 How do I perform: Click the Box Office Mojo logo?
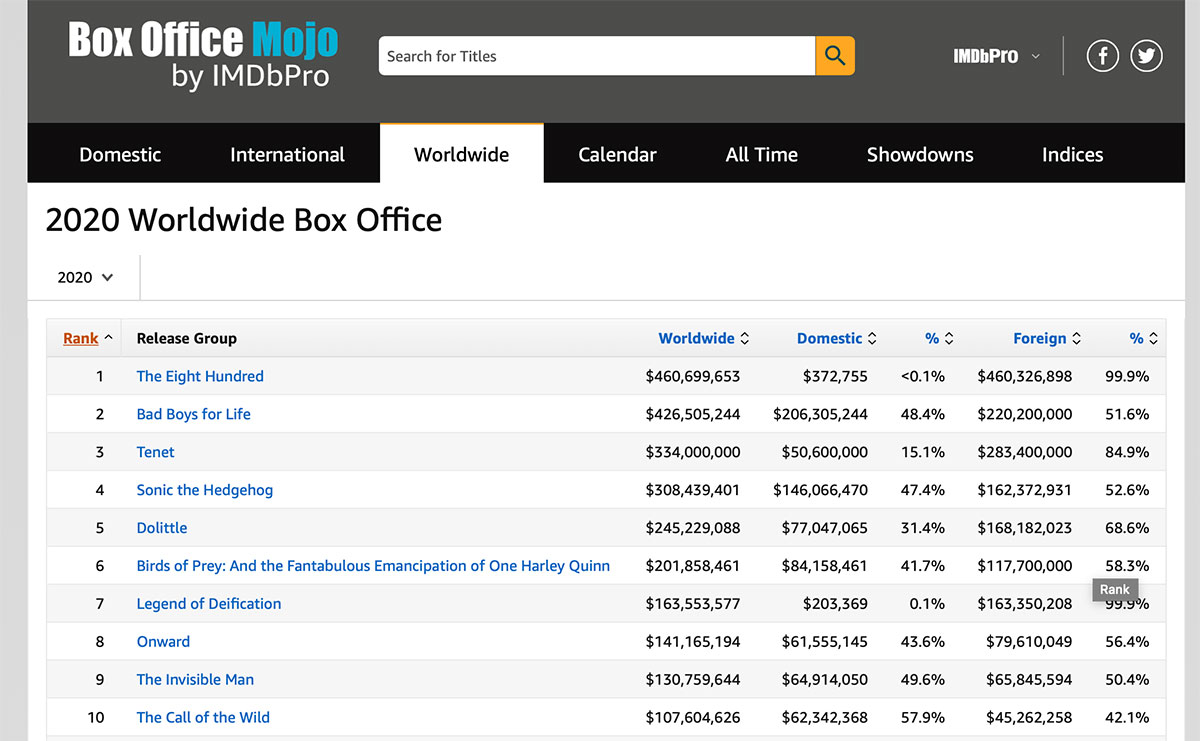(203, 55)
